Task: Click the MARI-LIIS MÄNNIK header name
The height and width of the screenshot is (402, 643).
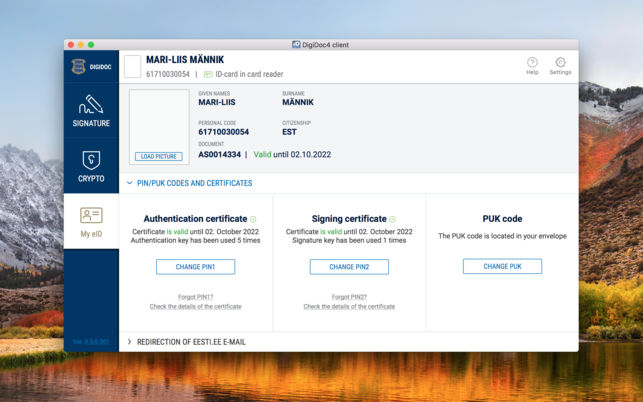Action: [x=185, y=60]
